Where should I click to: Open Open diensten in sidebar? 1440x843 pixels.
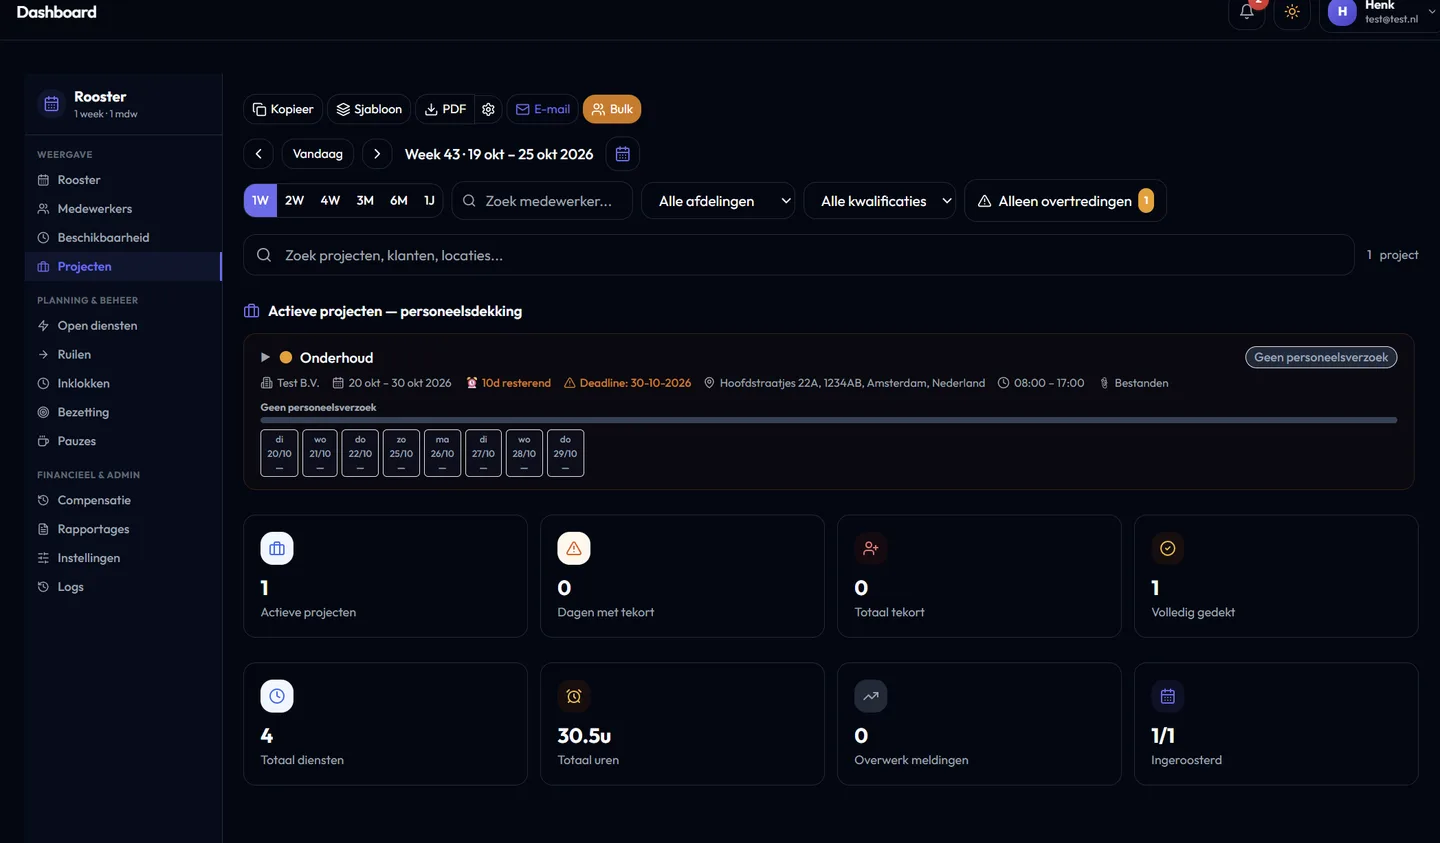(123, 326)
